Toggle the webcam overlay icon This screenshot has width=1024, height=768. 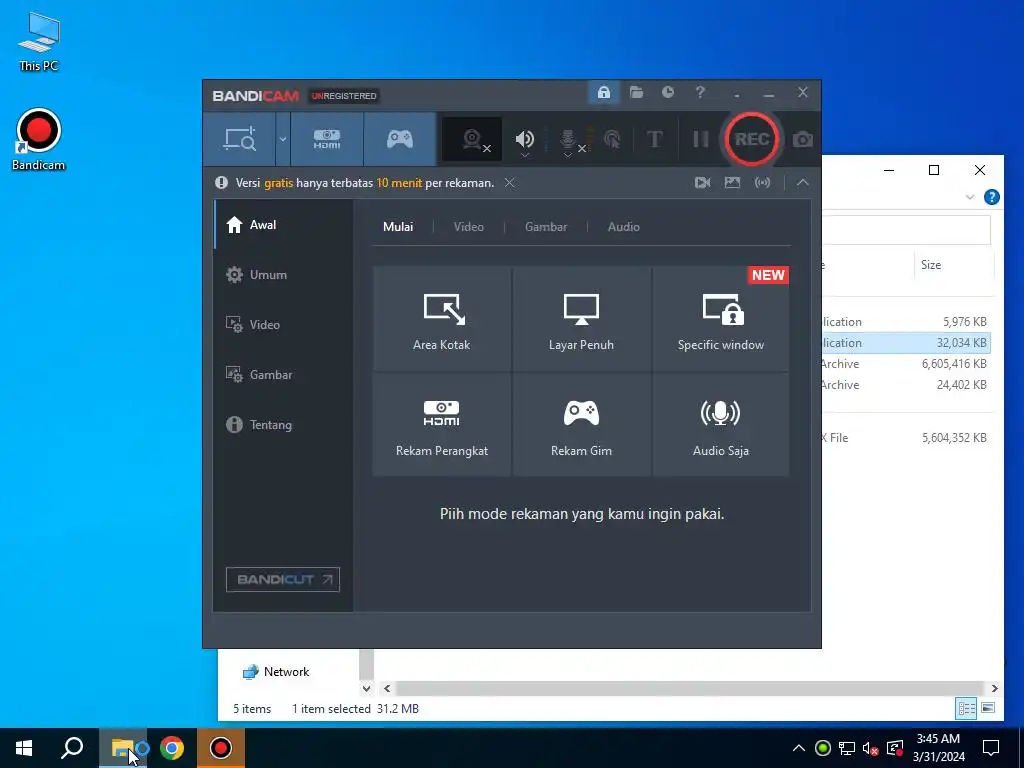(472, 139)
